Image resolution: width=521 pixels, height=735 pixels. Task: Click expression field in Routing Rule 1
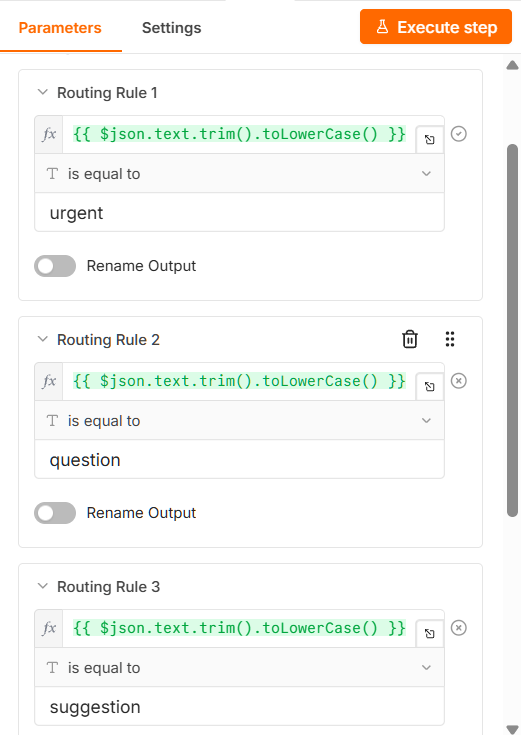[x=239, y=135]
